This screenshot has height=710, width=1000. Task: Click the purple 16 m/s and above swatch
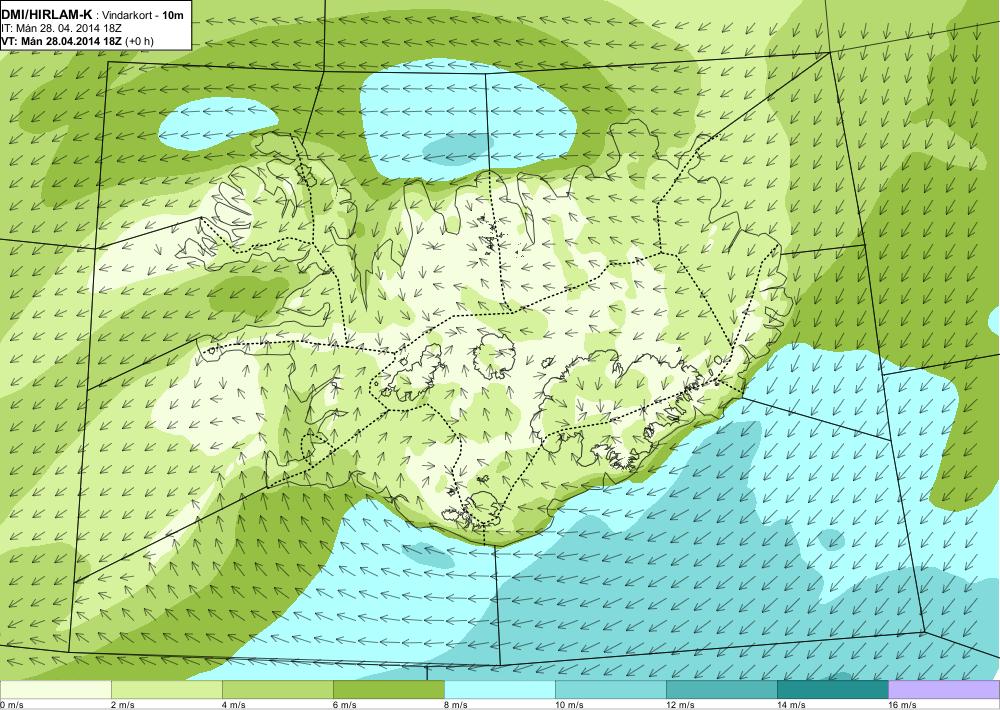[944, 690]
